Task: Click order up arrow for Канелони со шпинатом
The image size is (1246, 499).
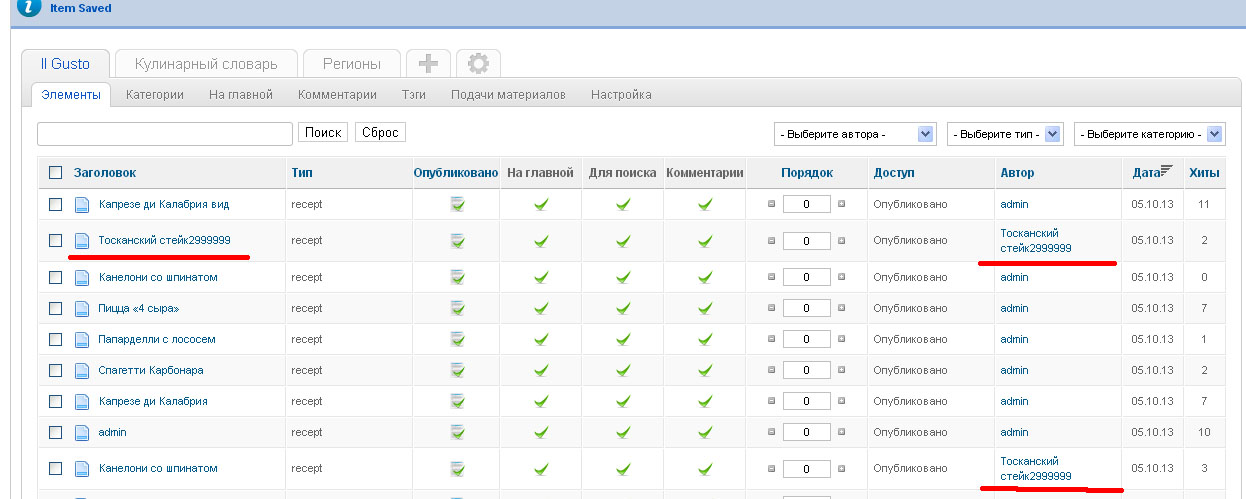Action: click(x=771, y=277)
